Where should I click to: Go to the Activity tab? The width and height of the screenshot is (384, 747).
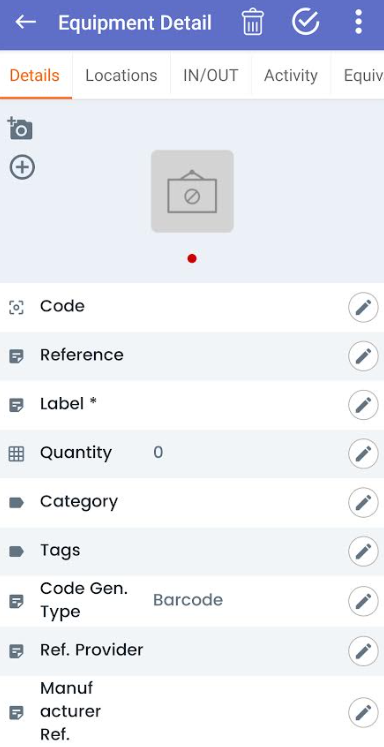click(x=291, y=75)
